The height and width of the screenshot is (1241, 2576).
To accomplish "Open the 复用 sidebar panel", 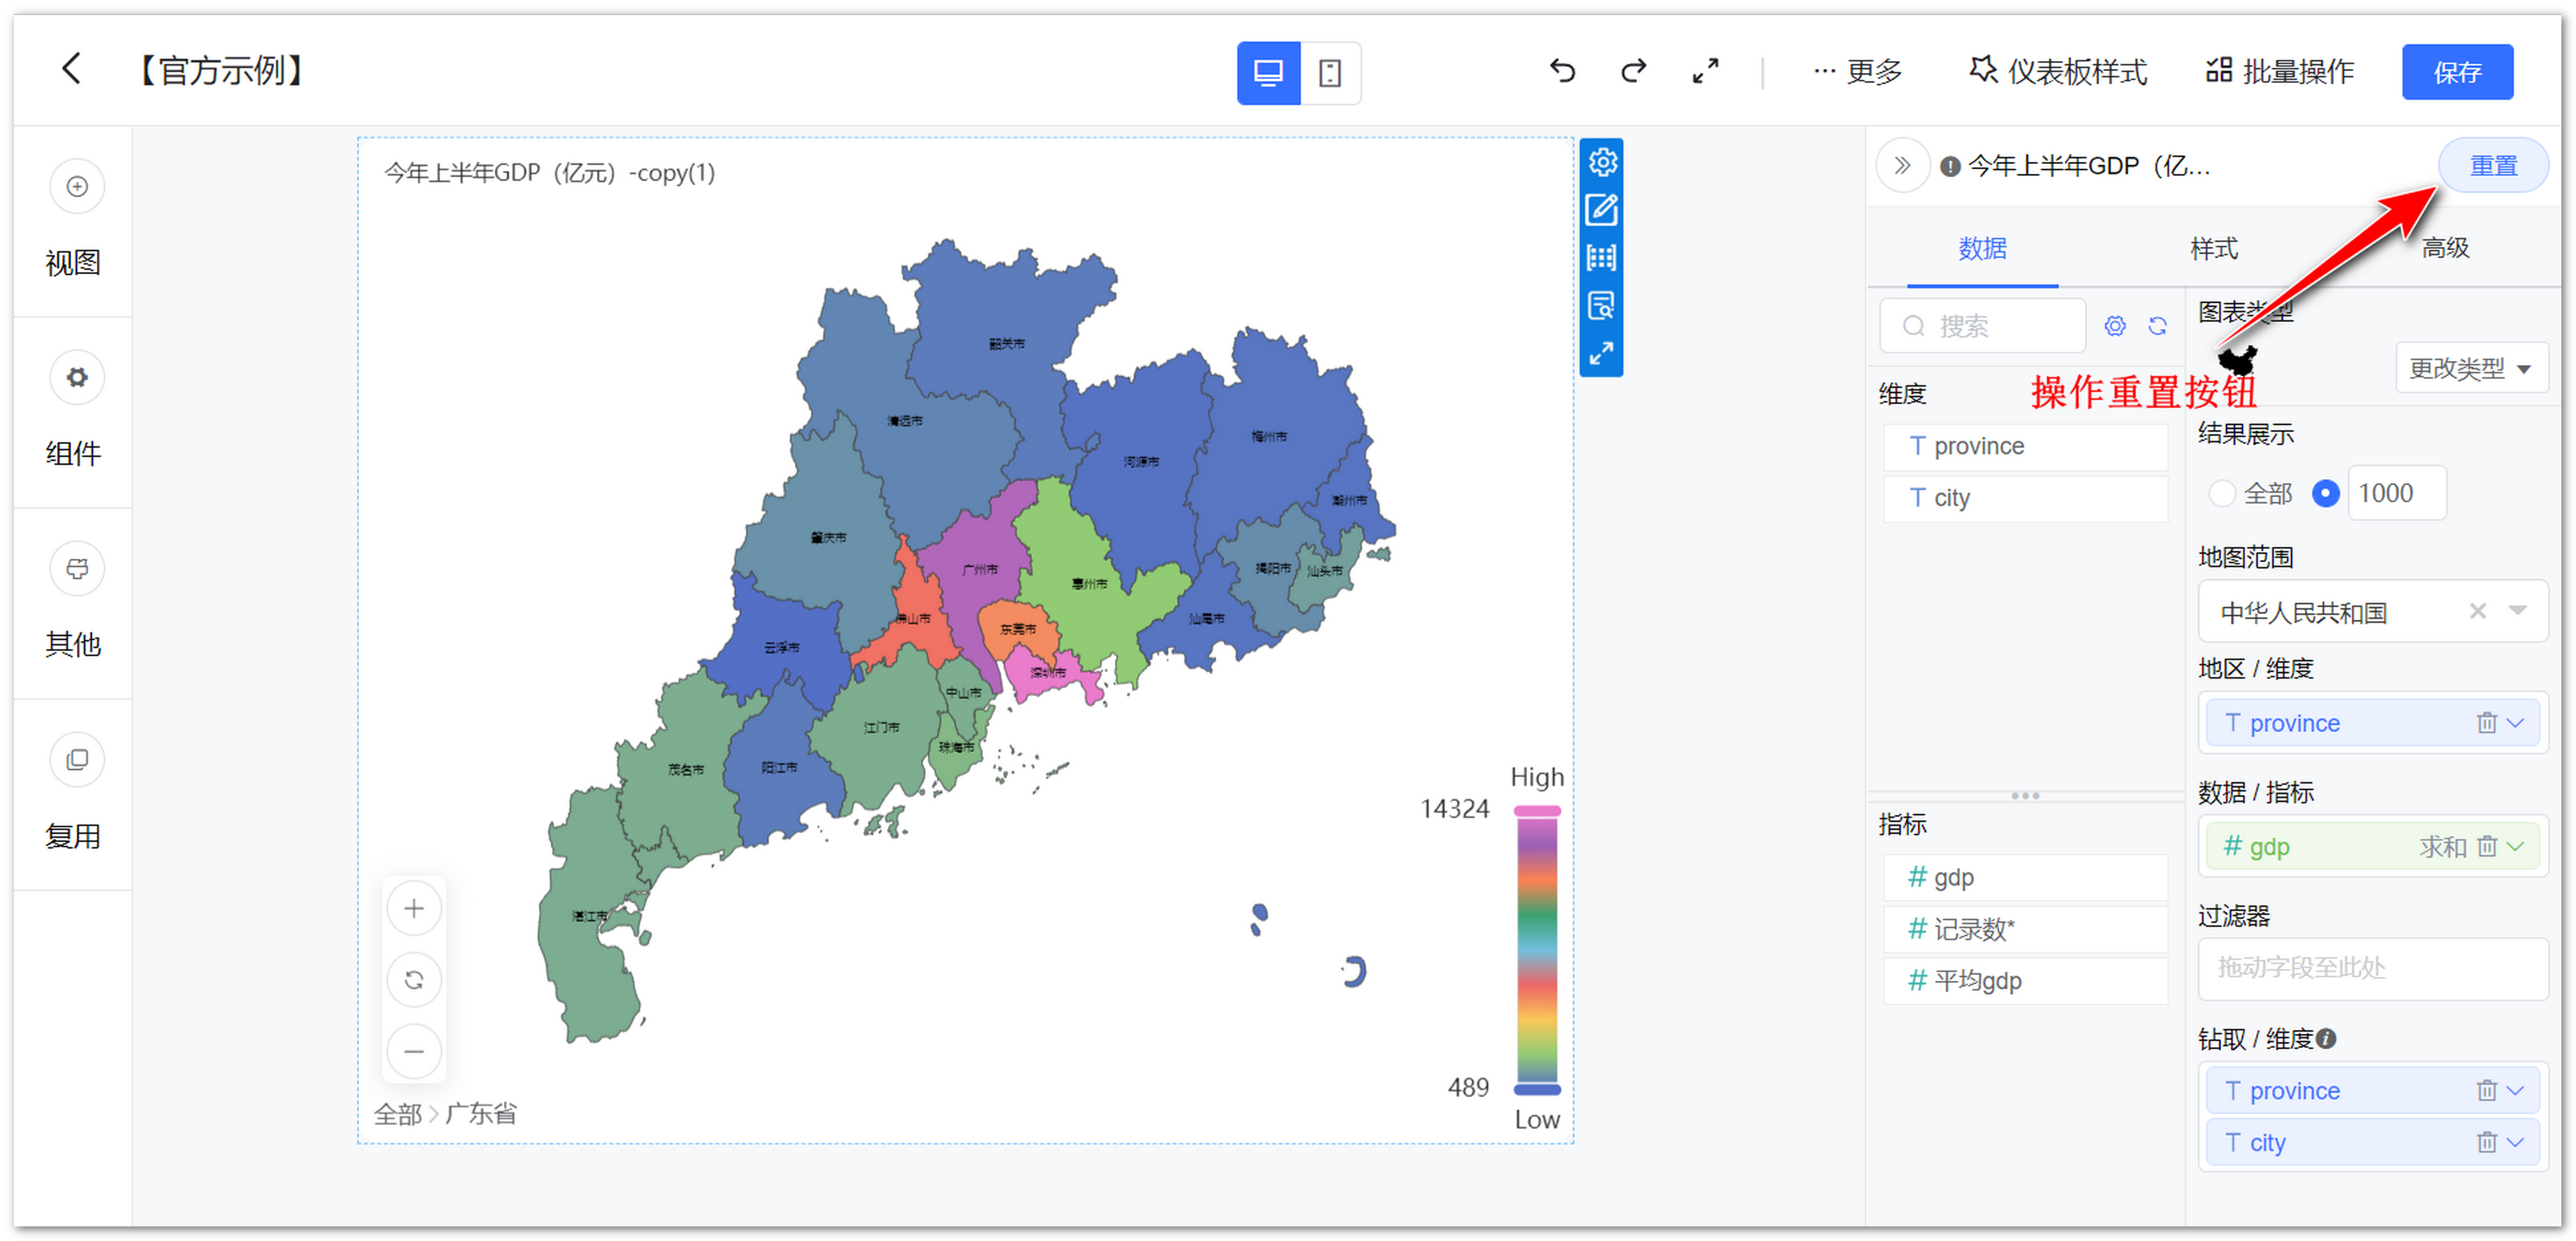I will pyautogui.click(x=73, y=795).
